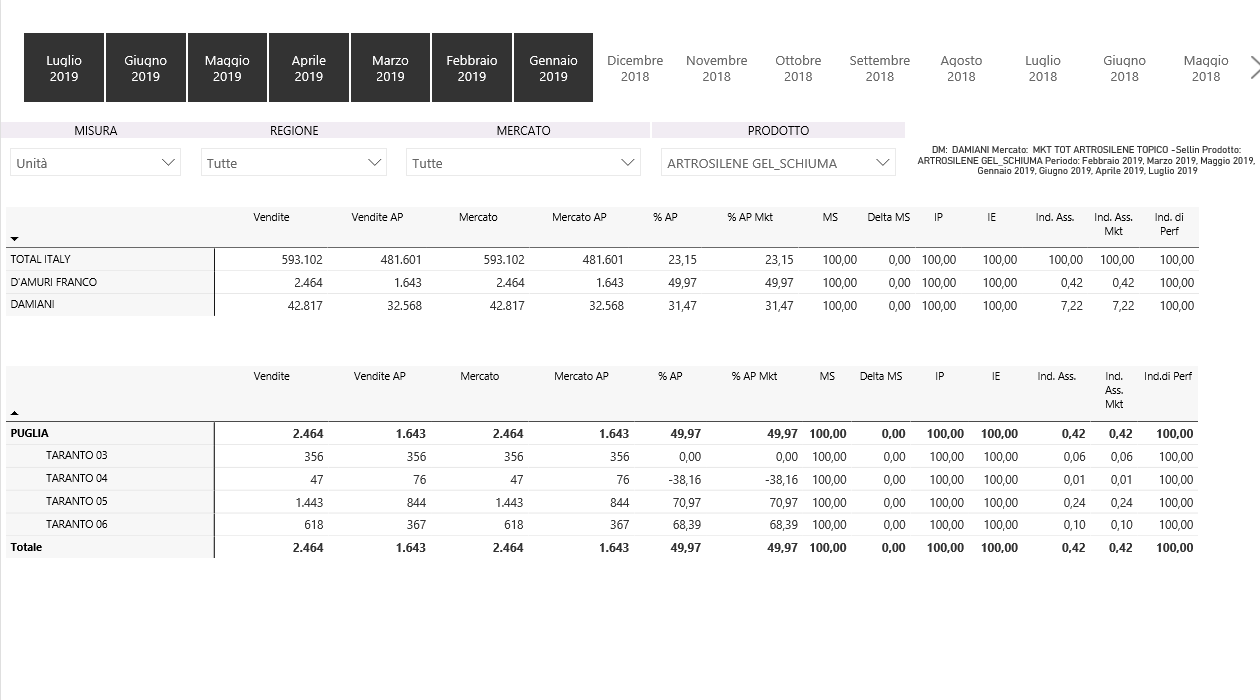
Task: Toggle the Dicembre 2018 month tile
Action: (635, 68)
